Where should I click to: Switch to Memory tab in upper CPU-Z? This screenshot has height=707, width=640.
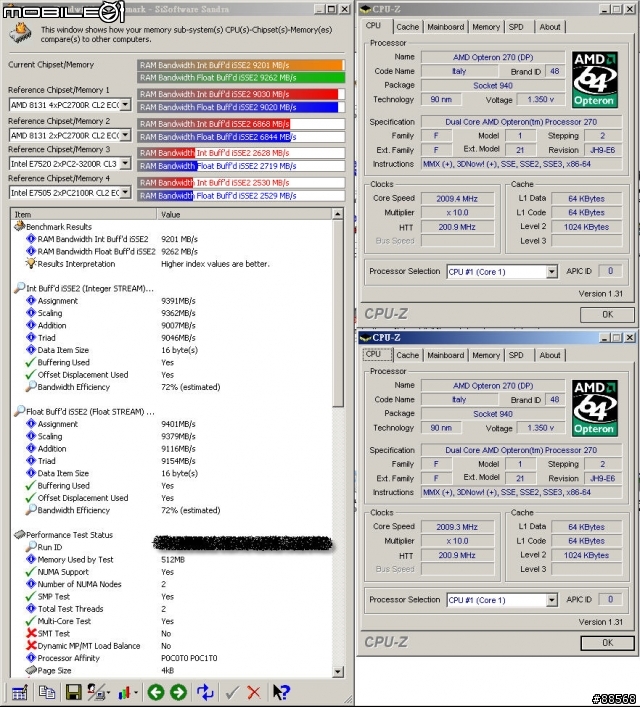point(486,27)
